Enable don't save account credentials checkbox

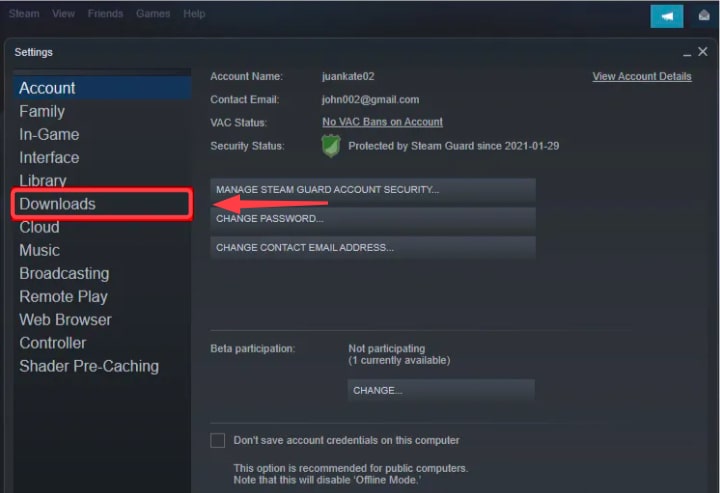click(x=218, y=440)
